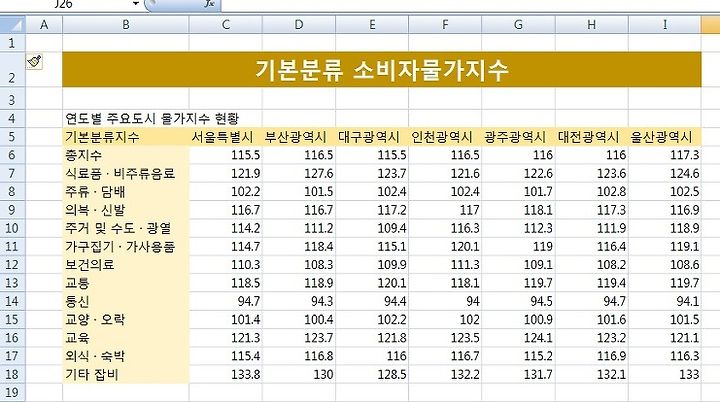Viewport: 720px width, 402px height.
Task: Select column E header
Action: pos(372,24)
